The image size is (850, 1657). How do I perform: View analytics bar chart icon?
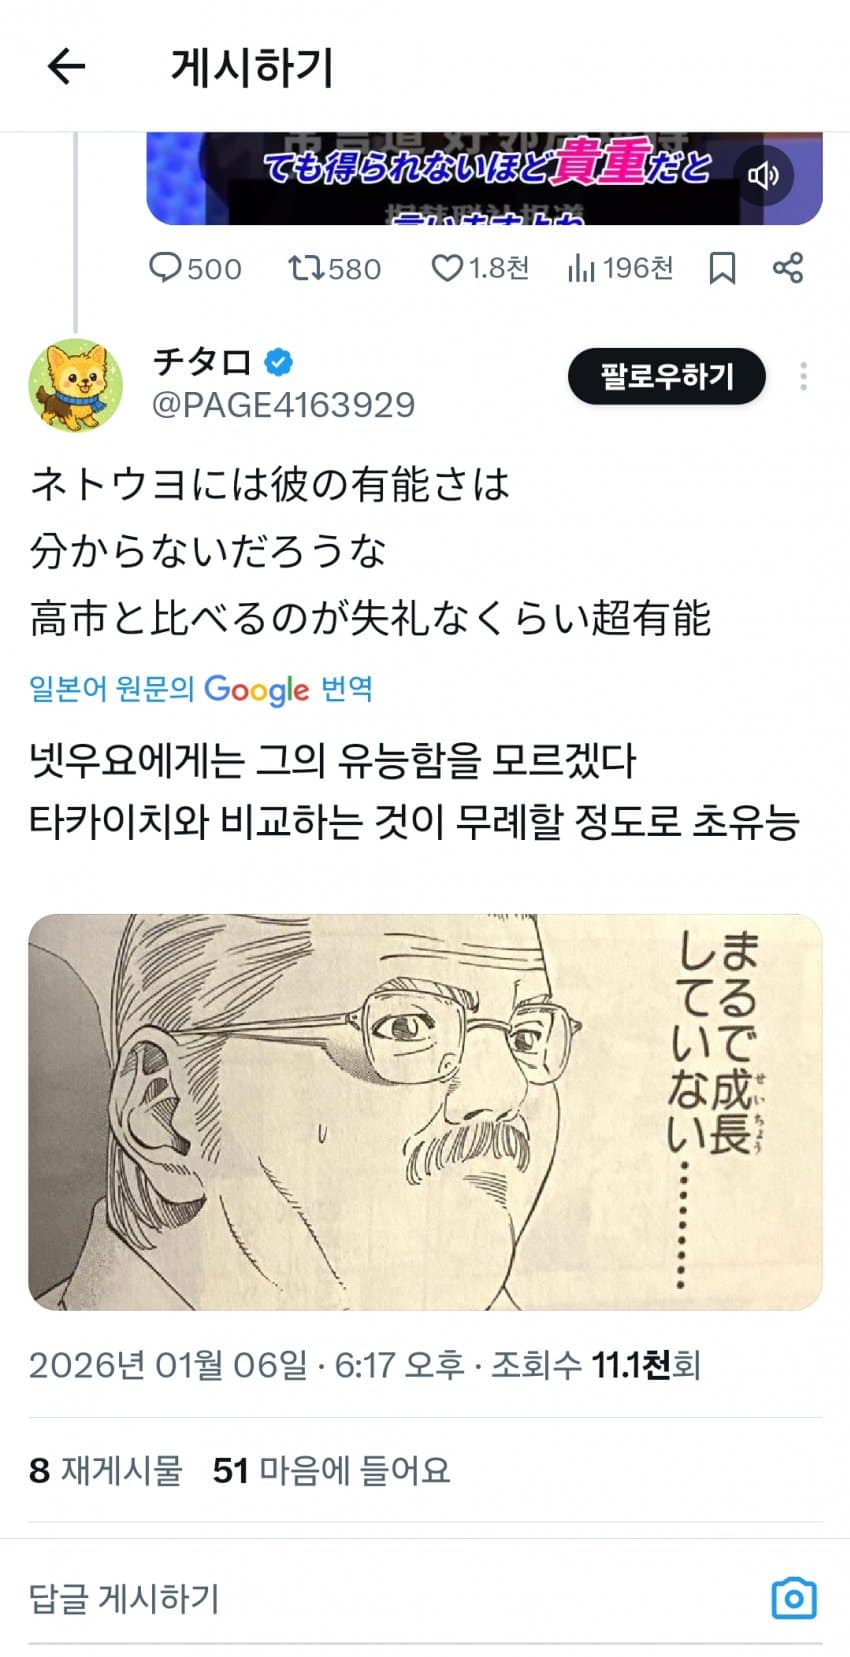pyautogui.click(x=581, y=268)
